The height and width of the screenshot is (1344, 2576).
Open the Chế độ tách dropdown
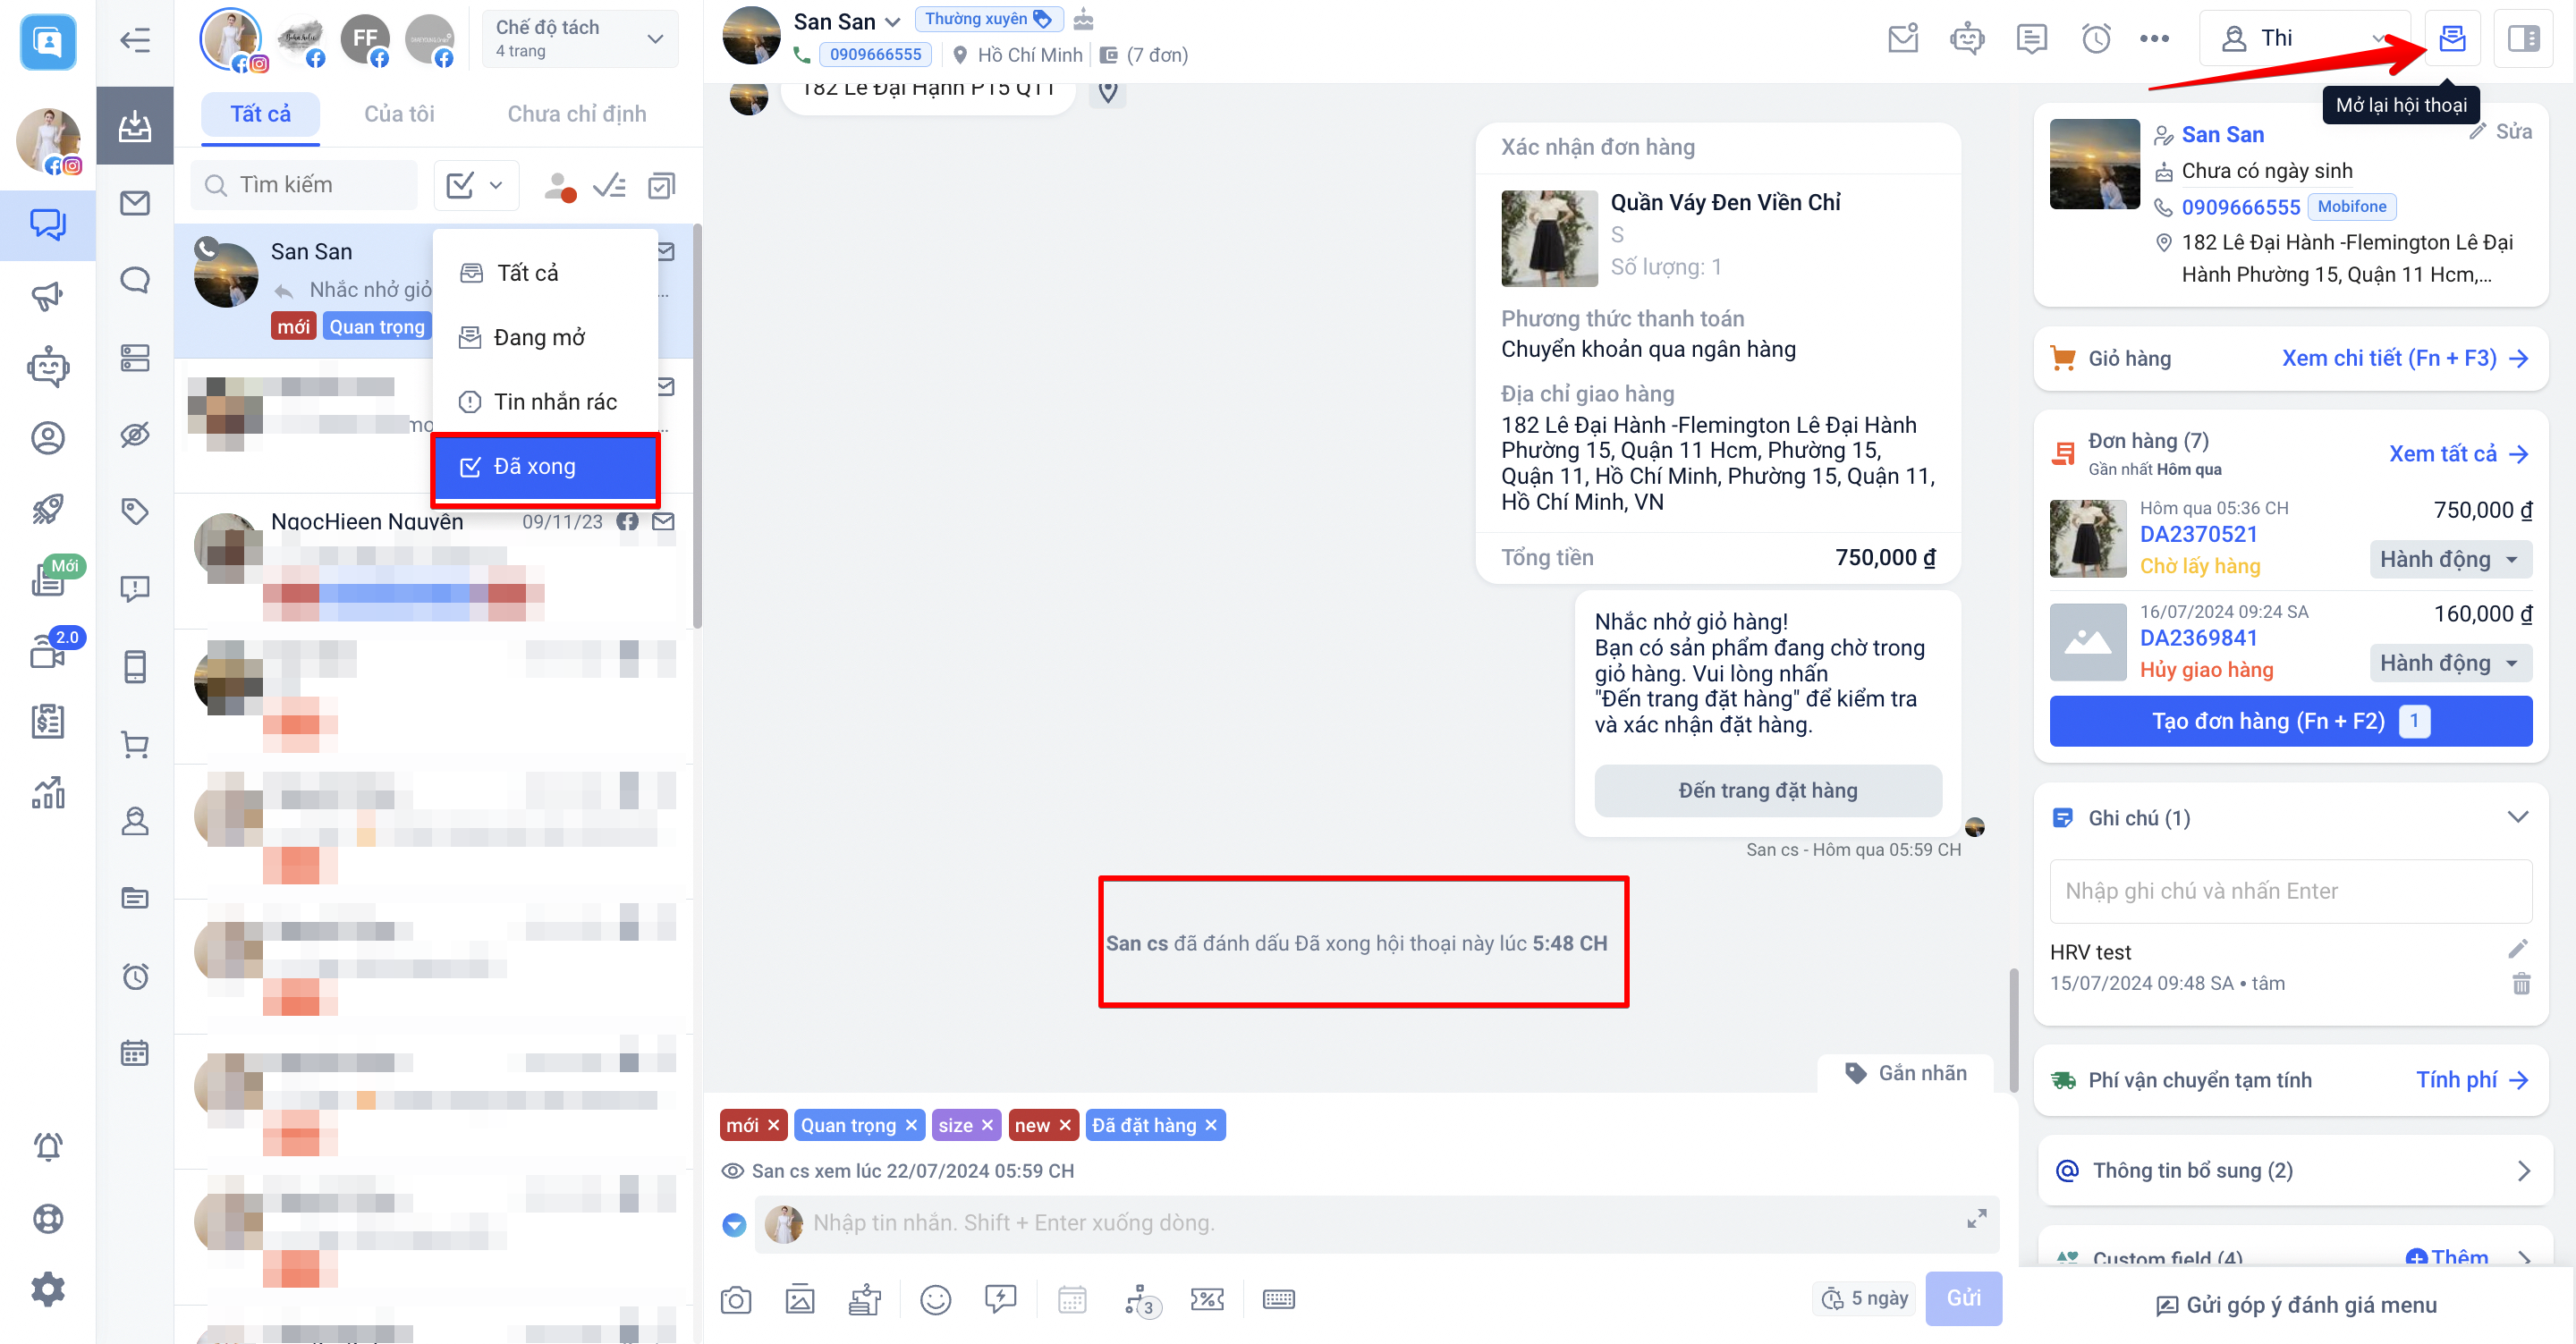[580, 39]
